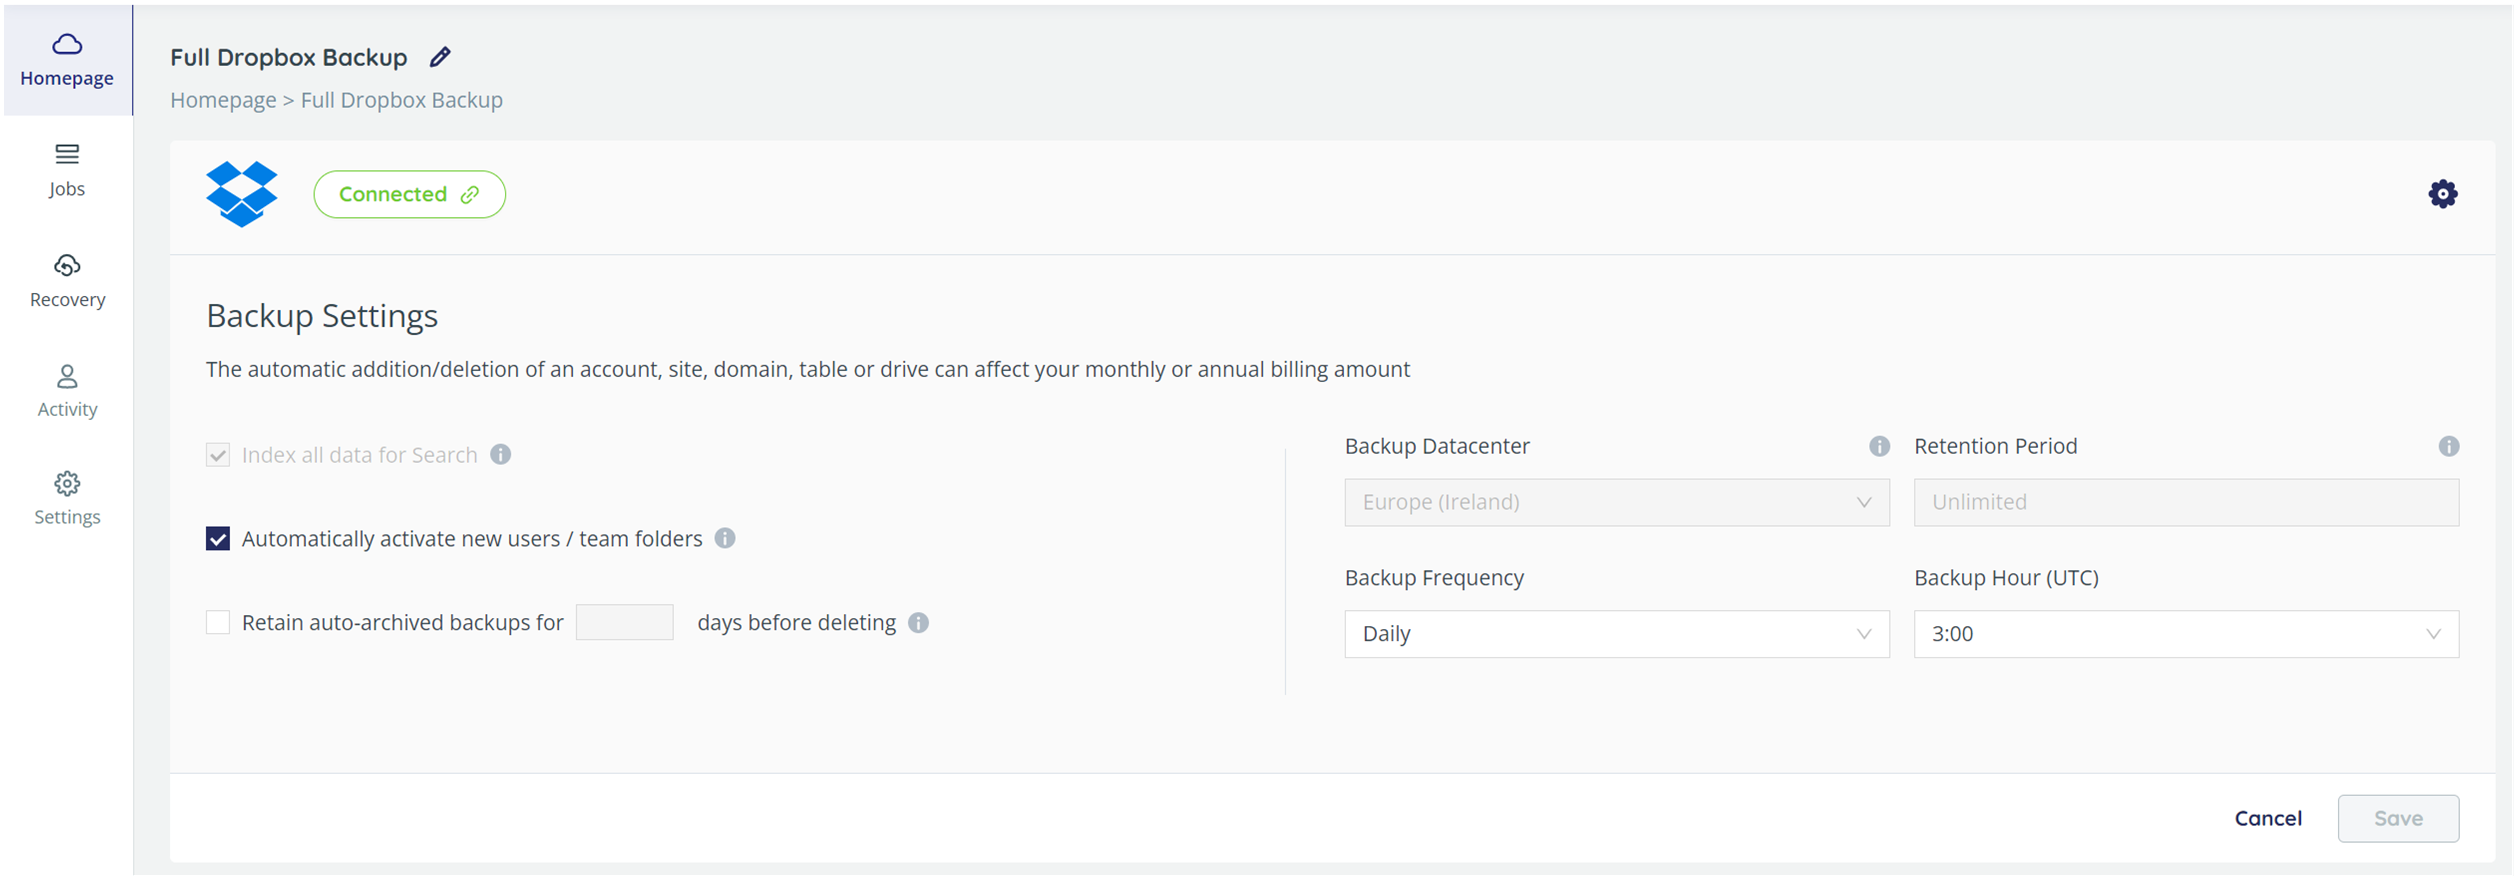Viewport: 2518px width, 877px height.
Task: Click the Full Dropbox Backup breadcrumb
Action: 402,100
